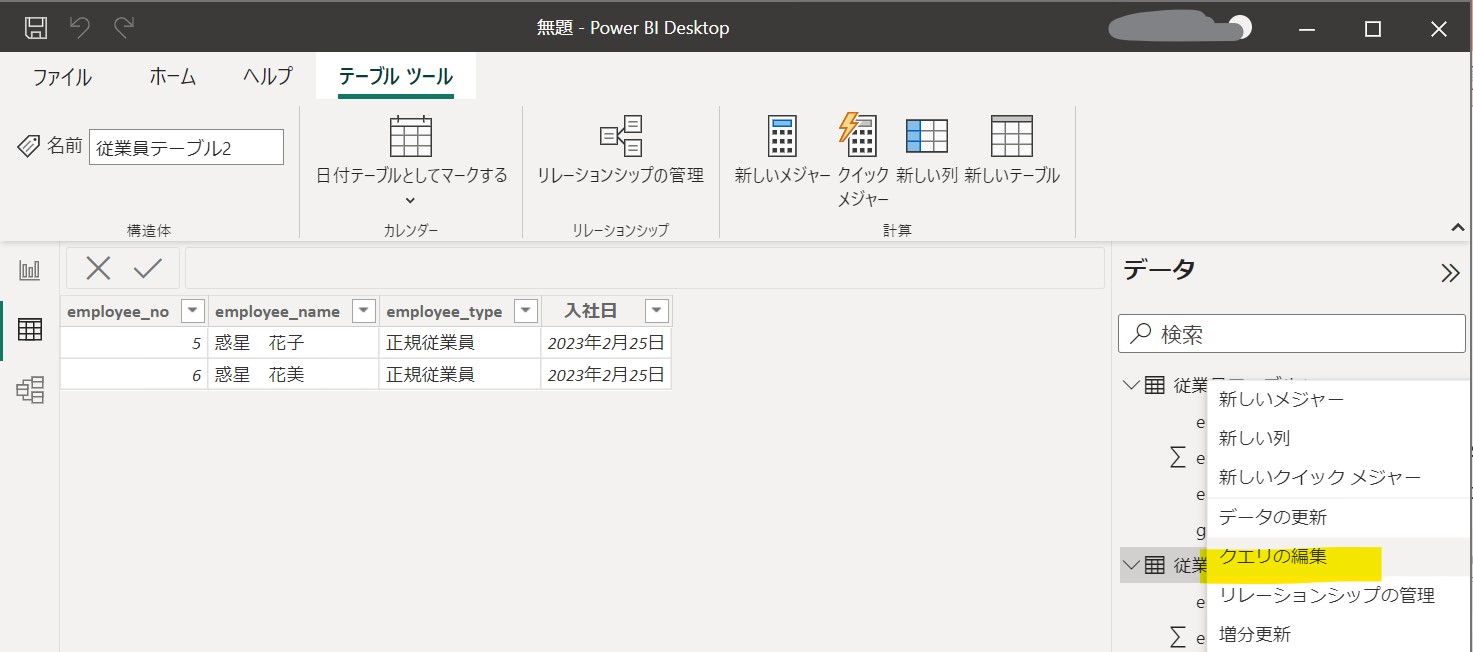The width and height of the screenshot is (1473, 652).
Task: Click the 新しいテーブル icon in the ribbon
Action: coord(1011,136)
